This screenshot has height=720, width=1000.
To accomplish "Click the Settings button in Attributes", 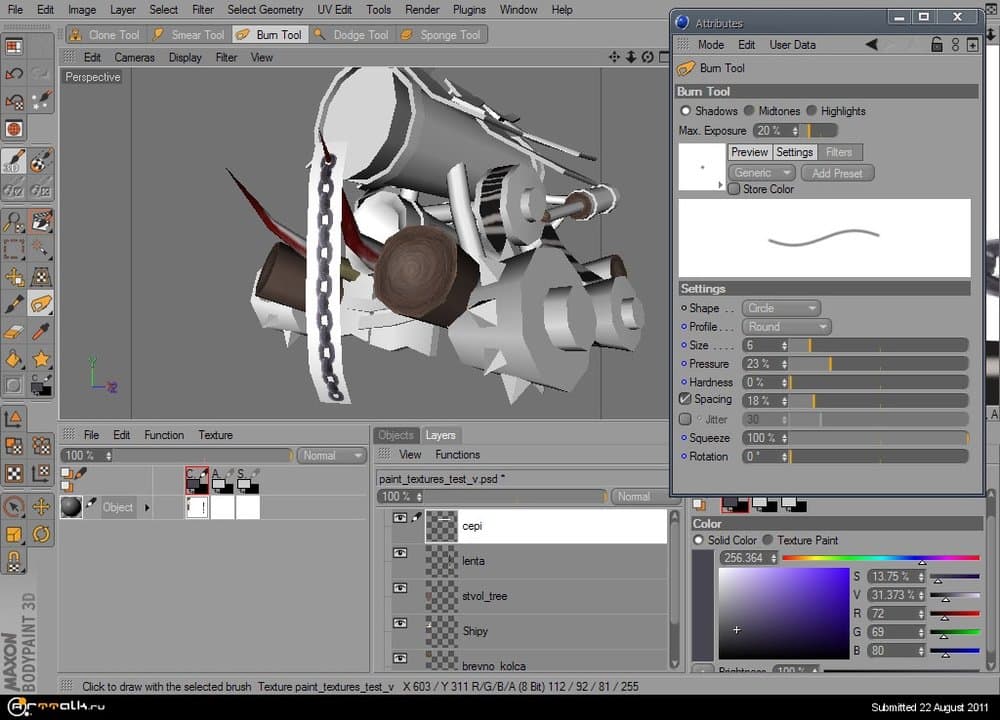I will tap(794, 152).
